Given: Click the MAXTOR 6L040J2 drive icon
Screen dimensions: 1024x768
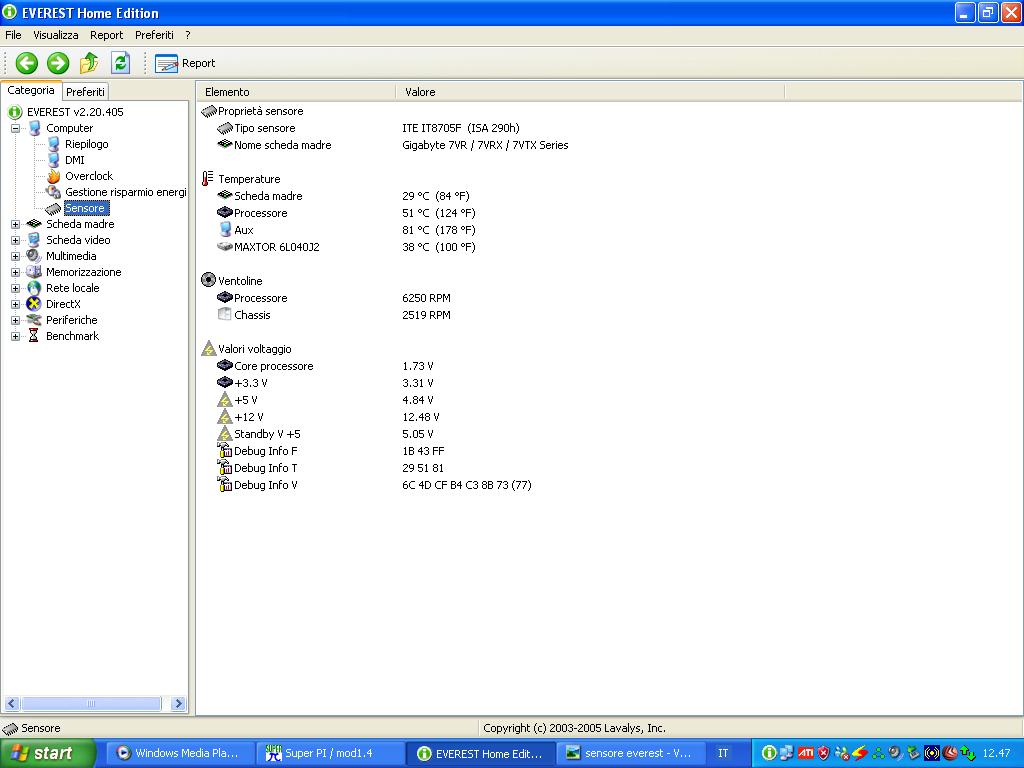Looking at the screenshot, I should (225, 247).
